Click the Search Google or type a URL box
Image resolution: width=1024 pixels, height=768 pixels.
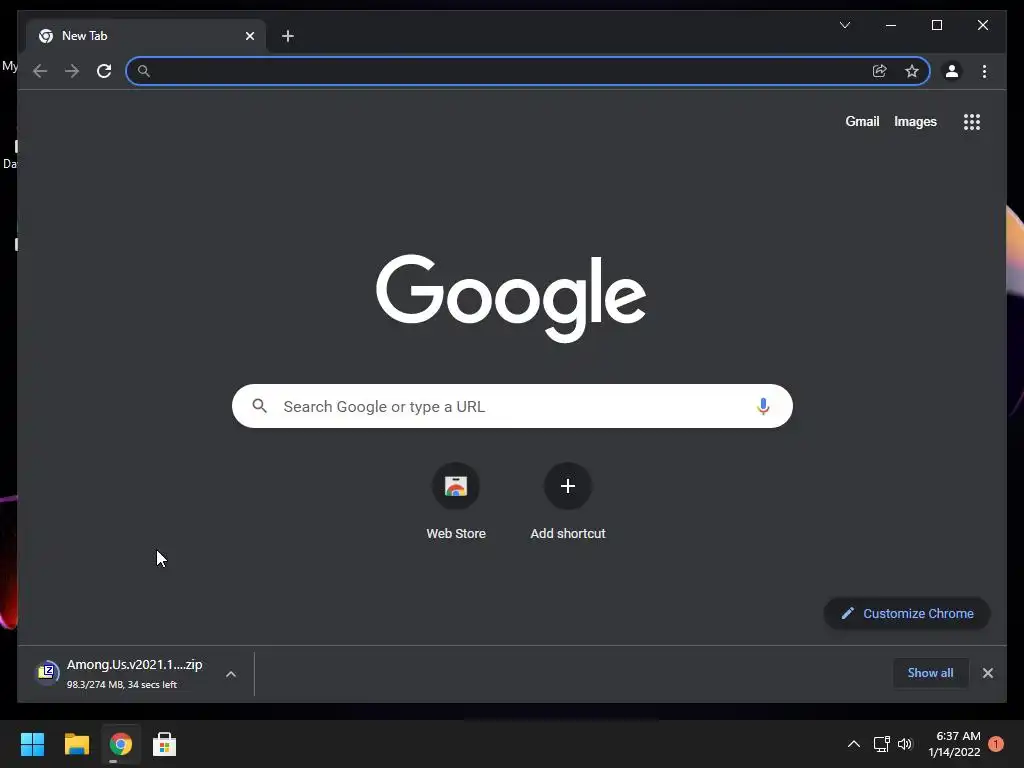[x=512, y=406]
